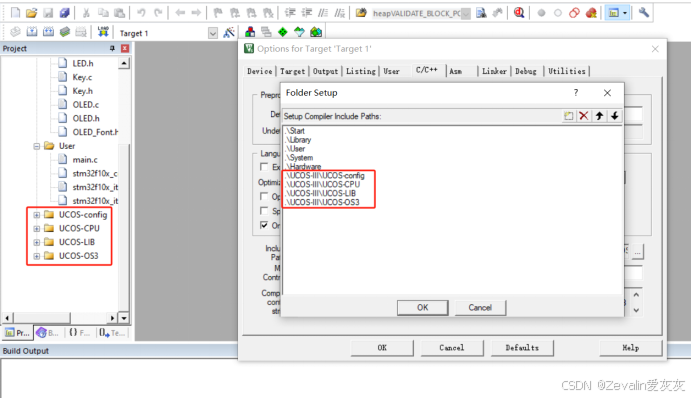692x399 pixels.
Task: Uncheck the checked 'On' checkbox
Action: click(264, 225)
